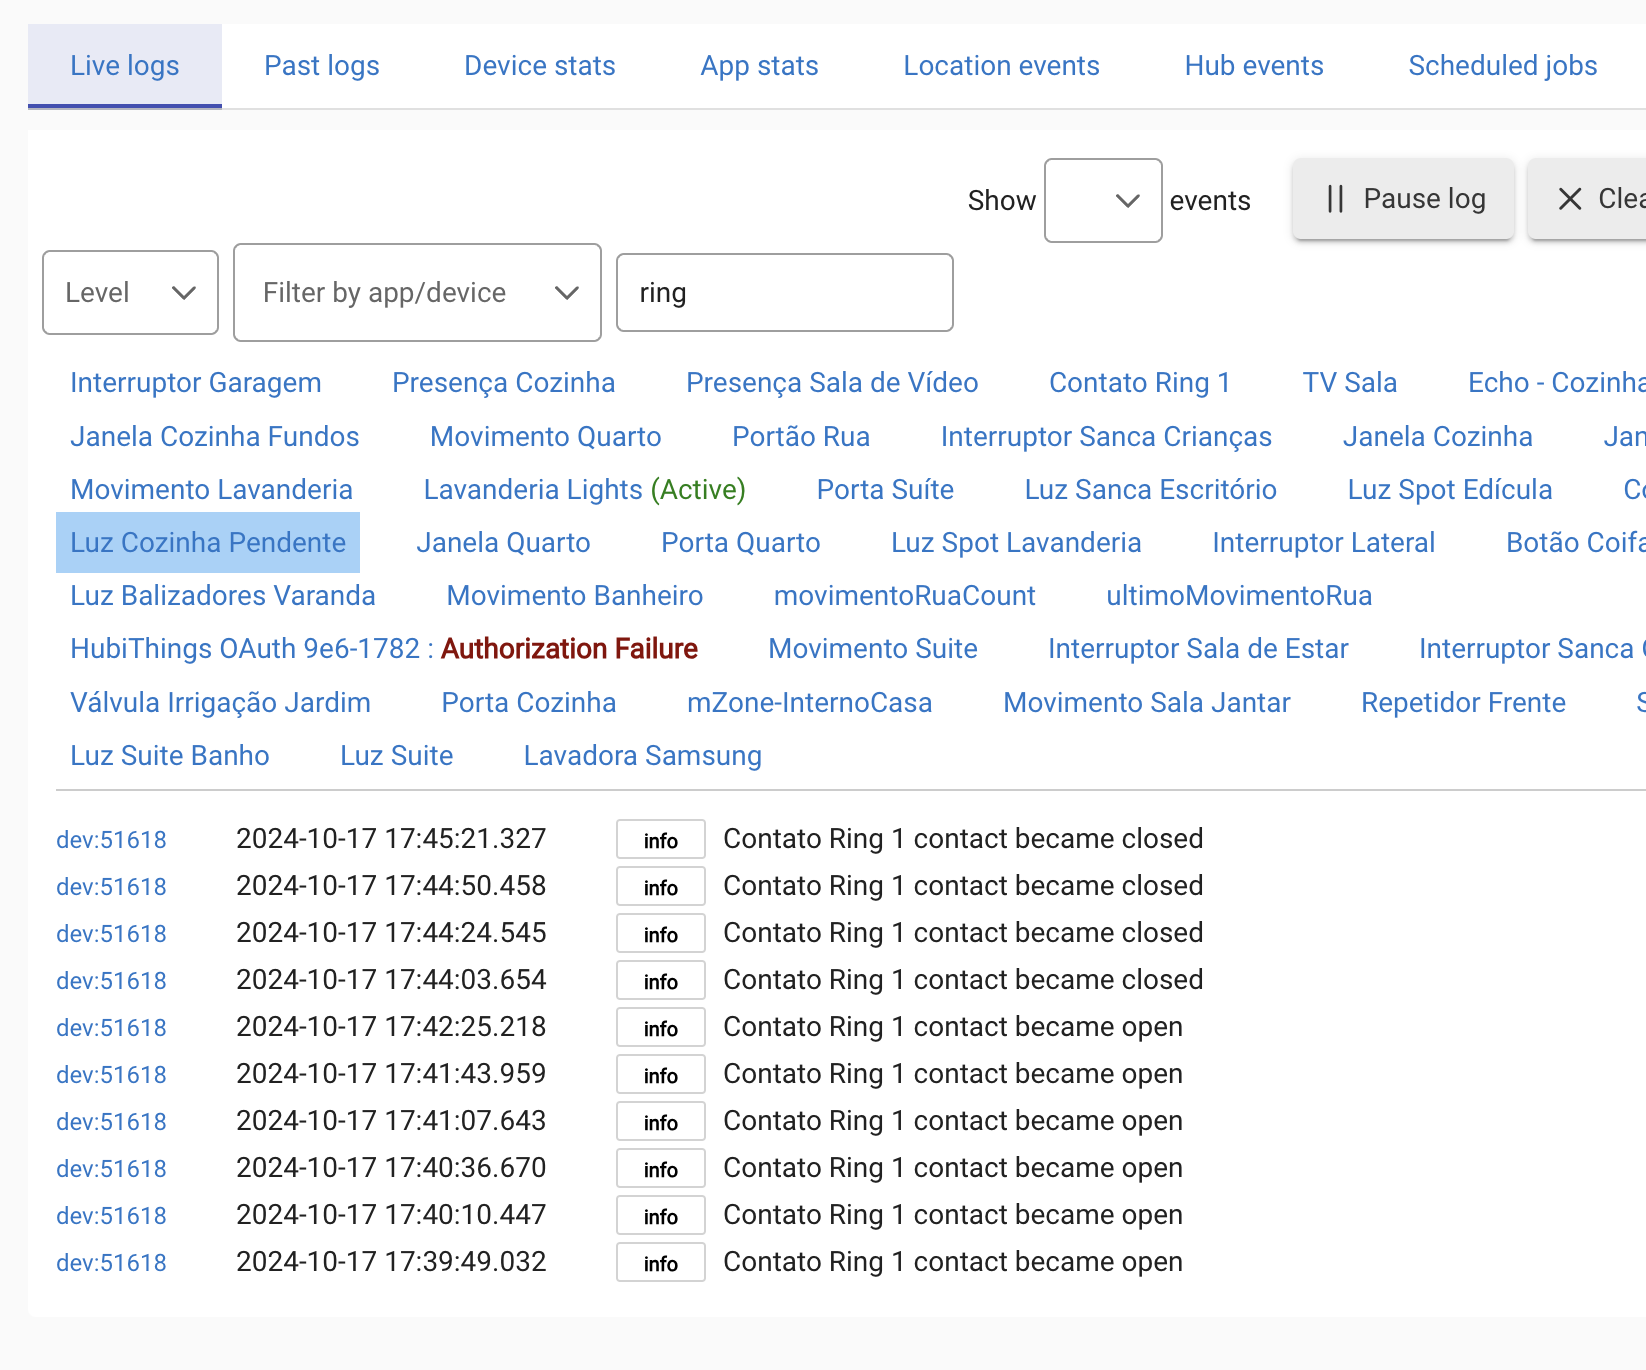
Task: Open the Filter by app/device dropdown
Action: tap(417, 292)
